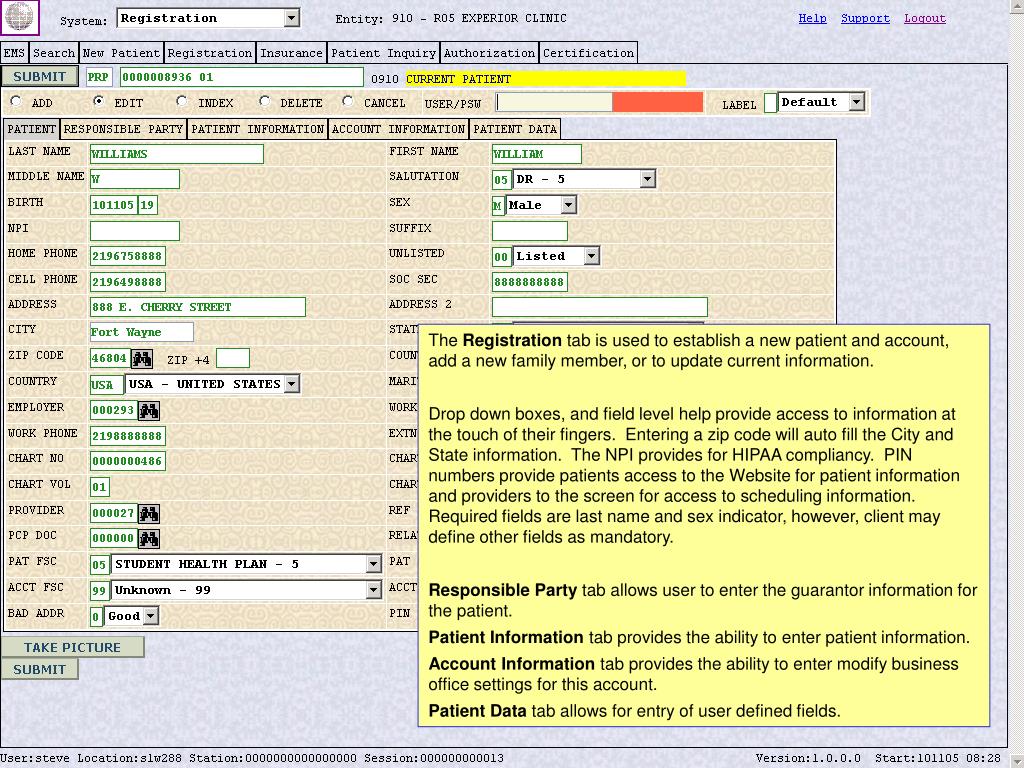
Task: Click the CHART VOL field
Action: [99, 487]
